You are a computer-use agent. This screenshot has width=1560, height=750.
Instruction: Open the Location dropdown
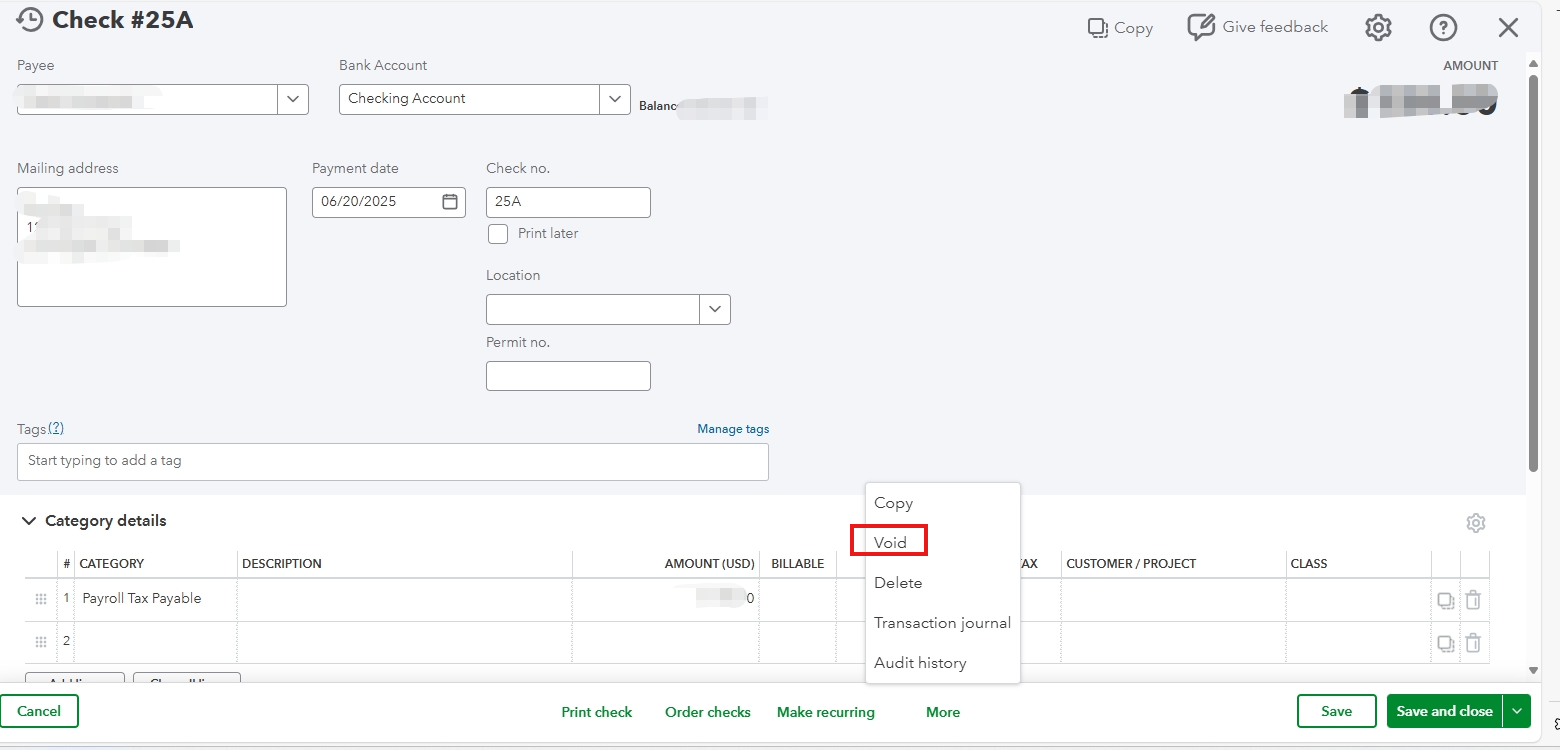[x=715, y=309]
